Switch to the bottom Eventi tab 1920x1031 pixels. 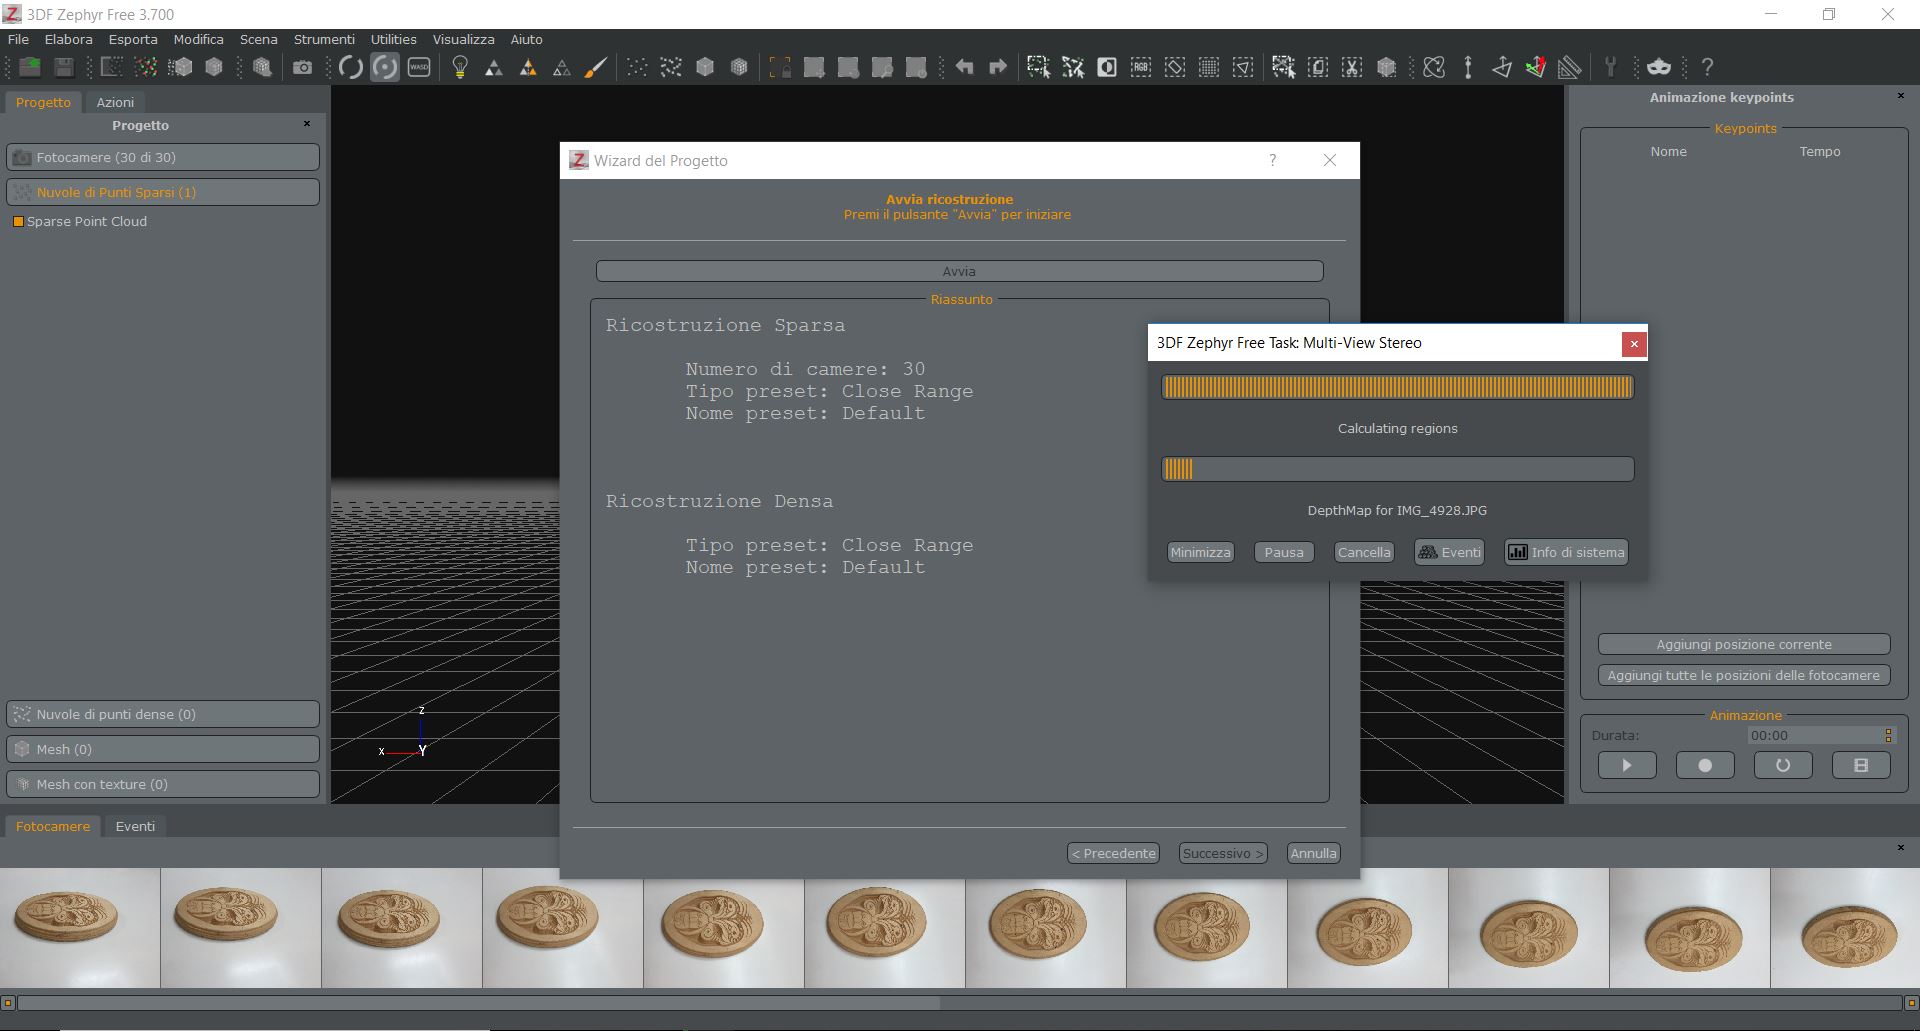click(135, 826)
